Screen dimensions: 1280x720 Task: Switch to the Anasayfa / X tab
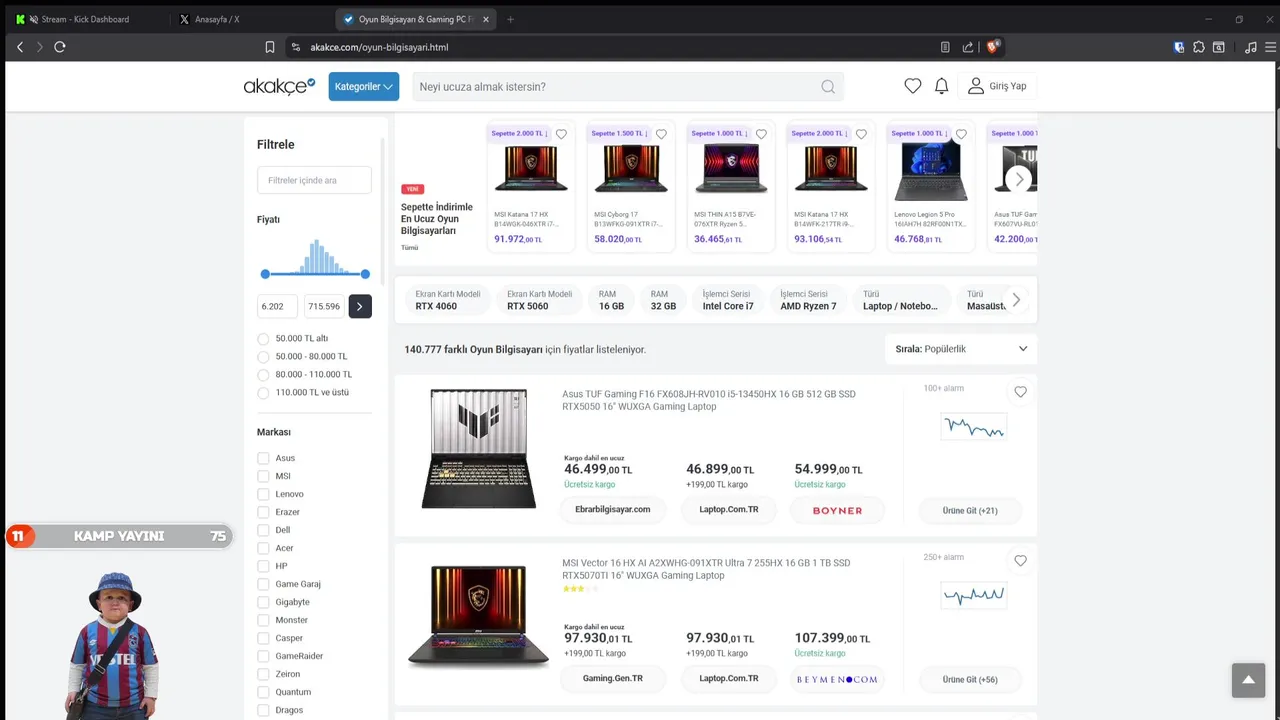click(217, 19)
